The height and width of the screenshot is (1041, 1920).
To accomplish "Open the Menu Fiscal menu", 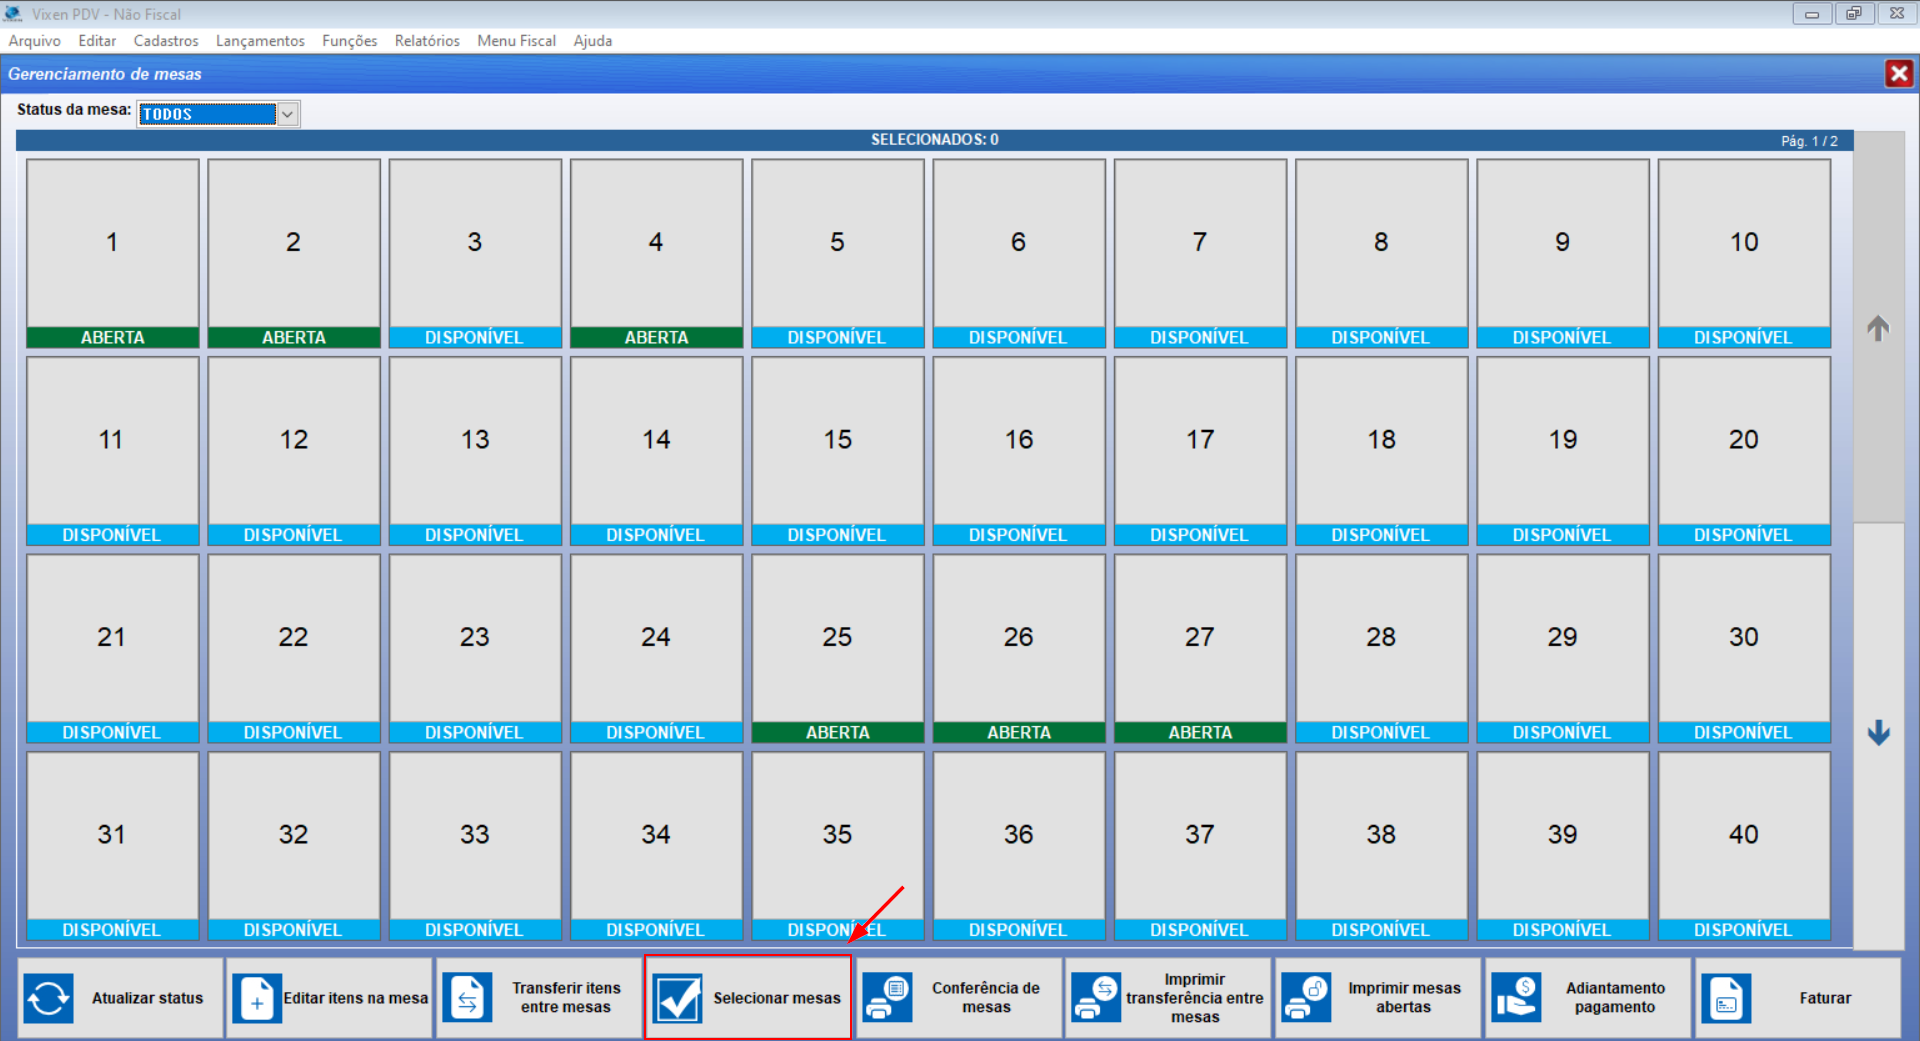I will 516,41.
